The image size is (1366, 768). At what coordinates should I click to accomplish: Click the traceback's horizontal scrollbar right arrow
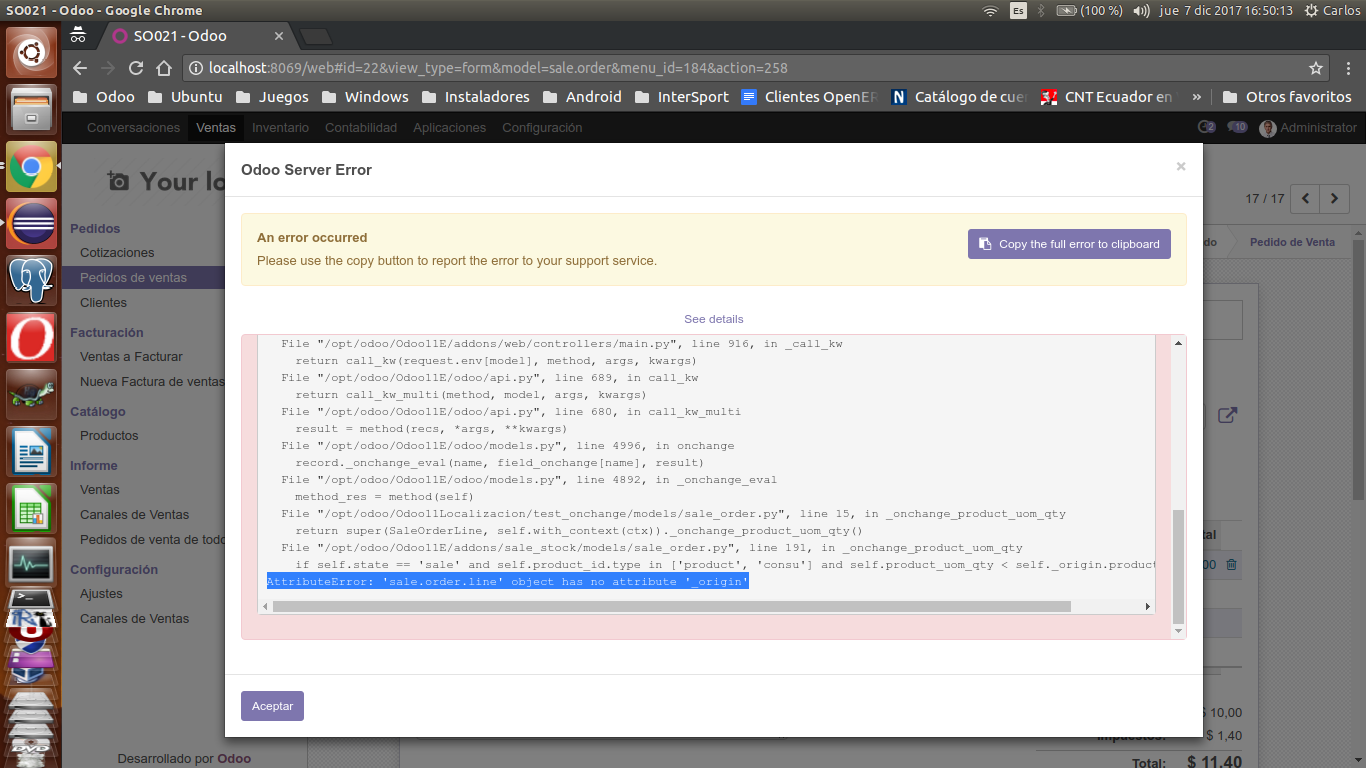point(1146,605)
